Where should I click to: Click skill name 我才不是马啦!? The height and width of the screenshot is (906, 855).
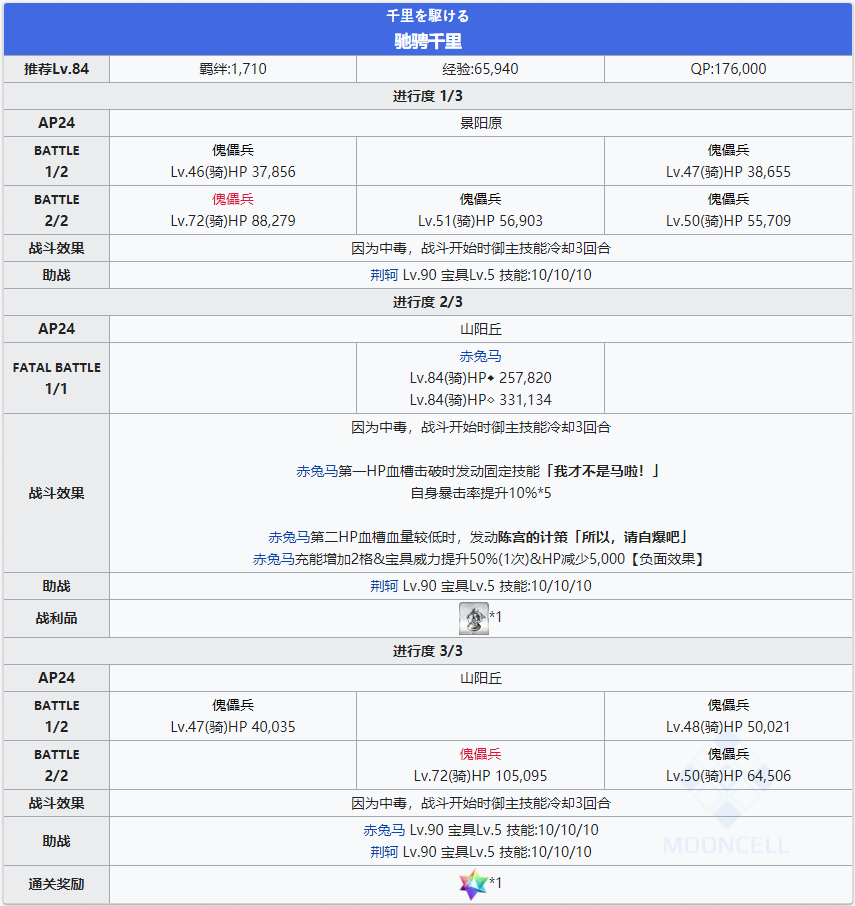pos(599,471)
